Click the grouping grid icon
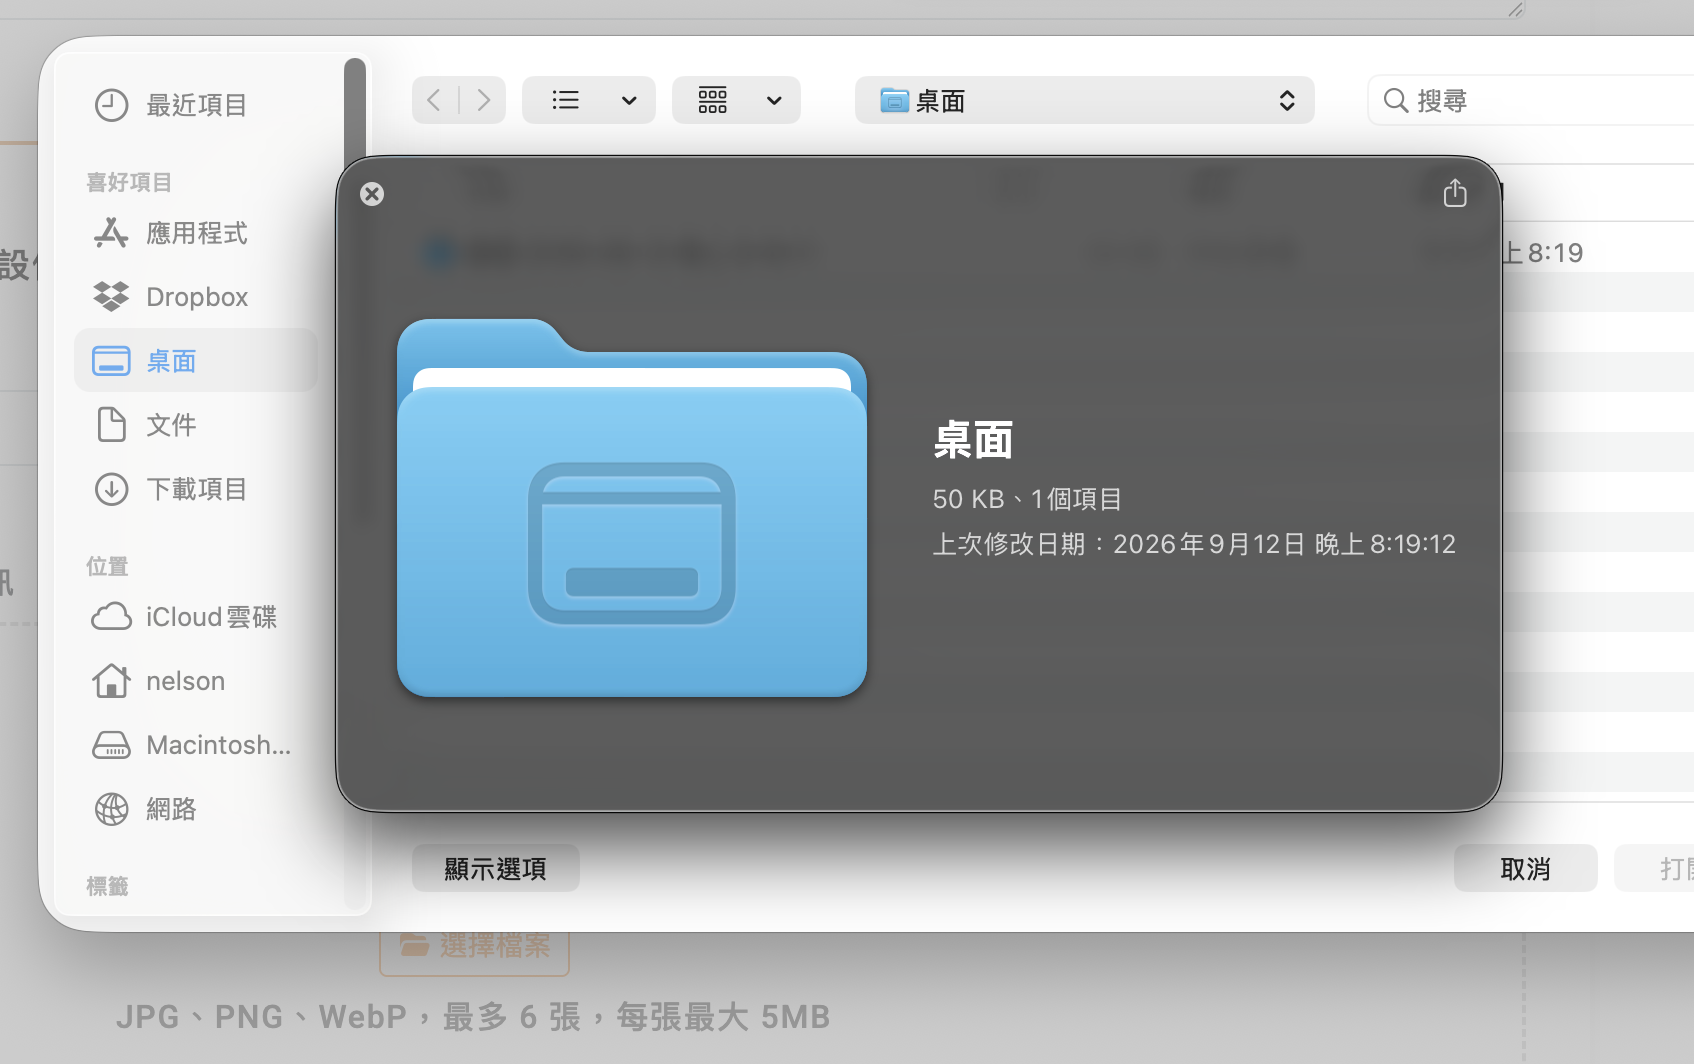This screenshot has width=1694, height=1064. coord(713,100)
